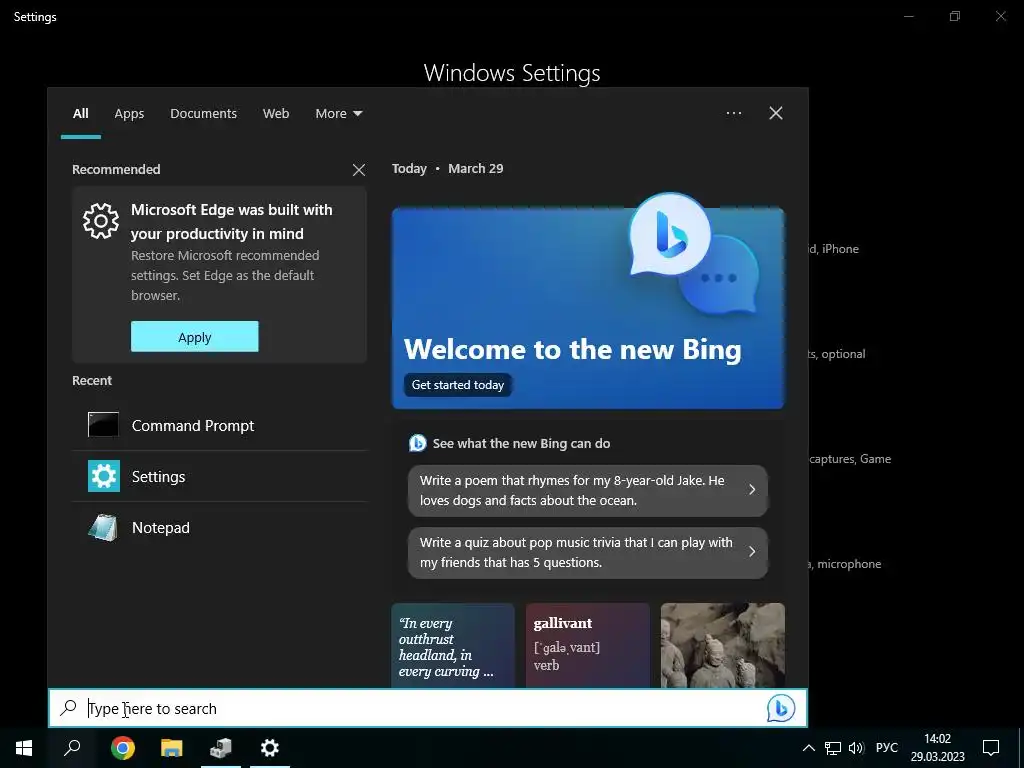Click the taskbar Search magnifier icon
This screenshot has width=1024, height=768.
tap(72, 748)
